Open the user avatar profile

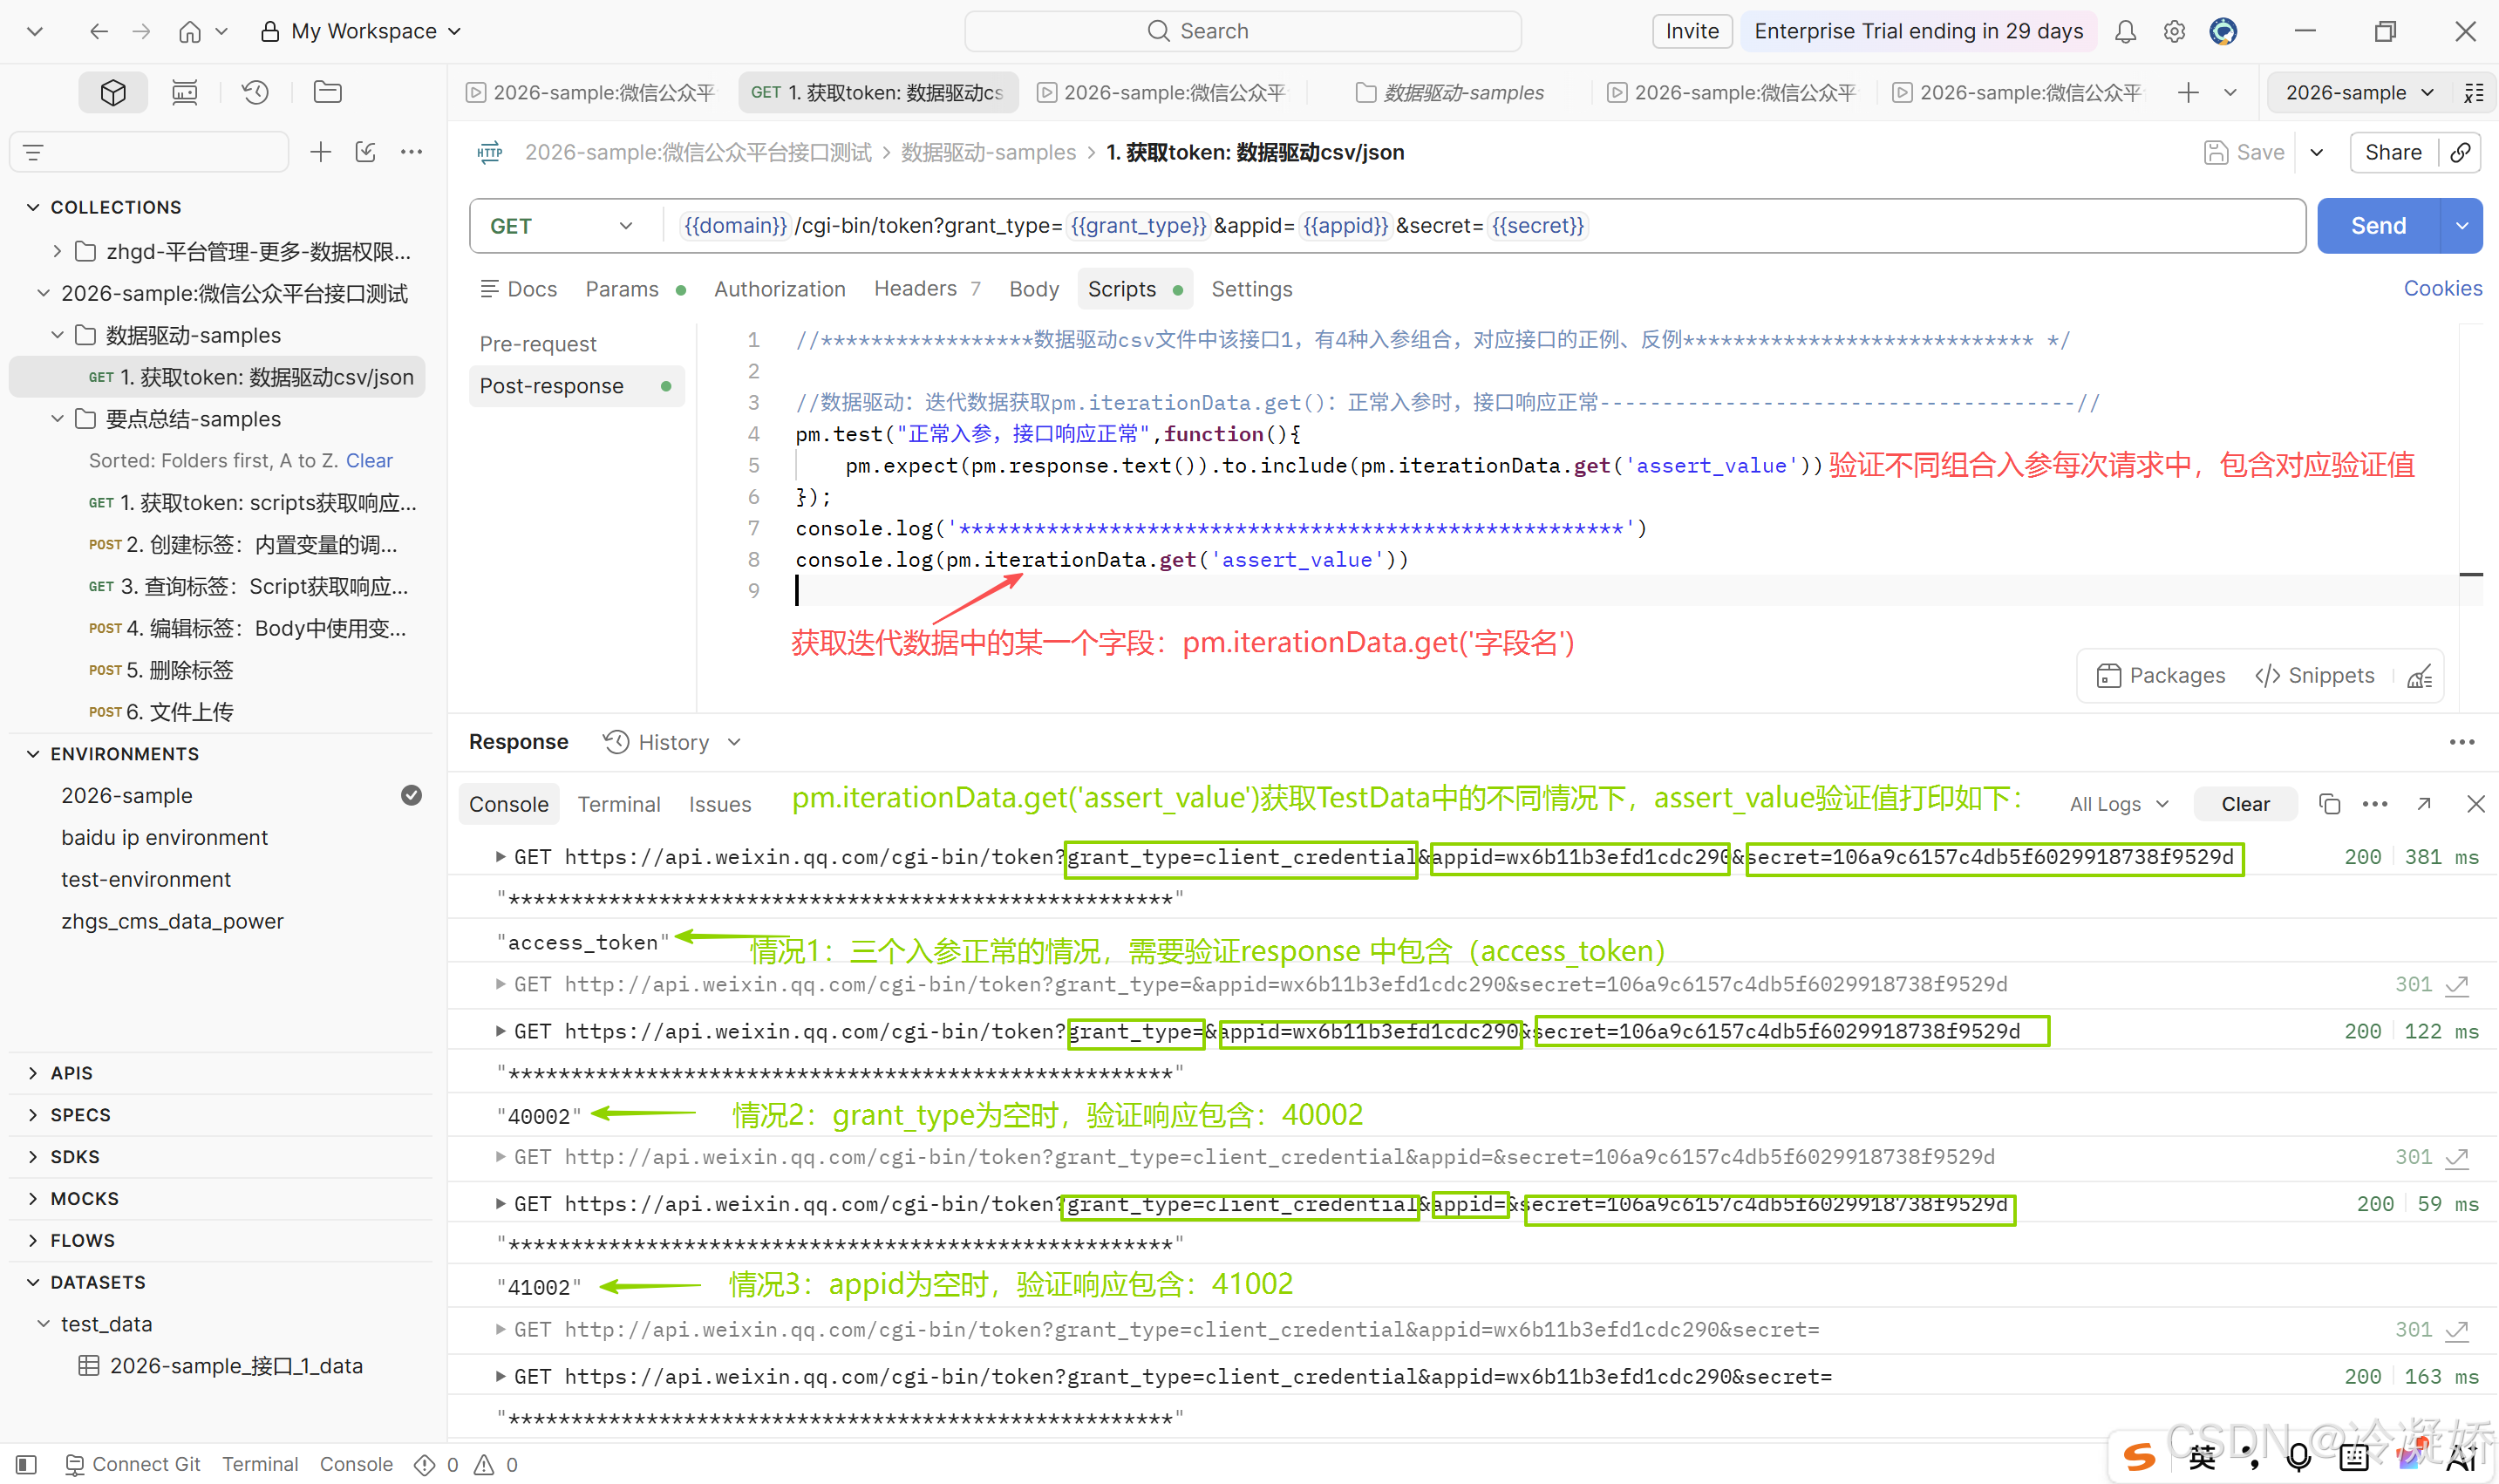(2222, 31)
